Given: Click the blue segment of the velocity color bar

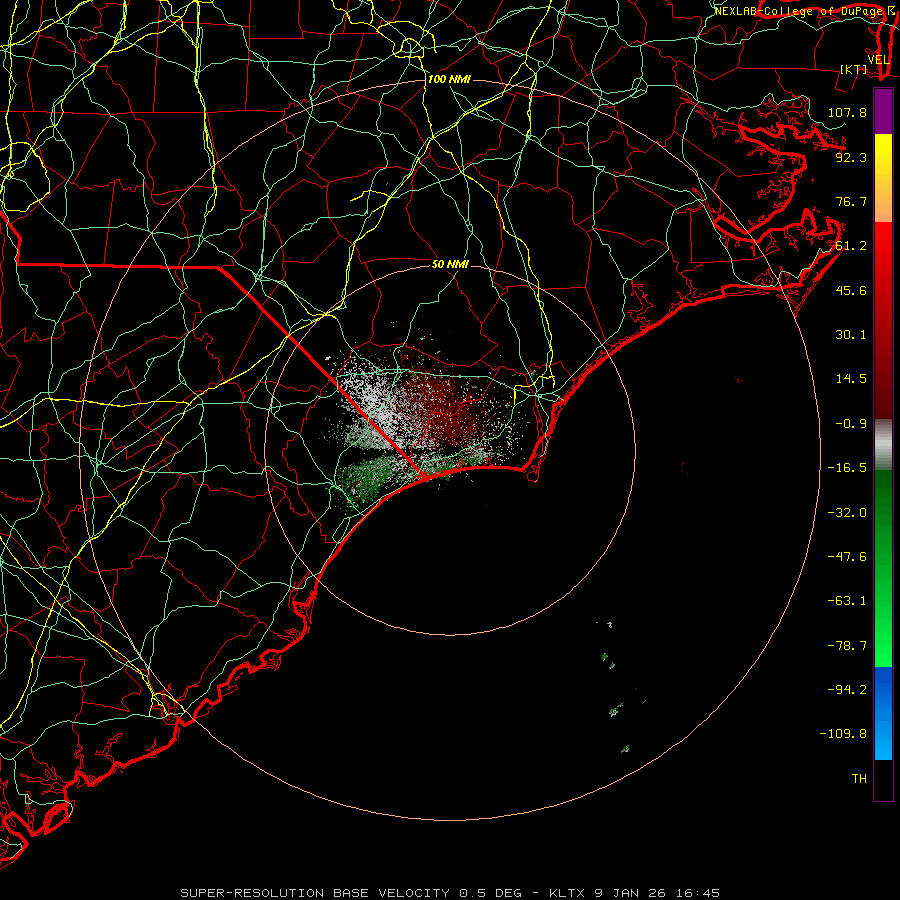Looking at the screenshot, I should pyautogui.click(x=883, y=713).
